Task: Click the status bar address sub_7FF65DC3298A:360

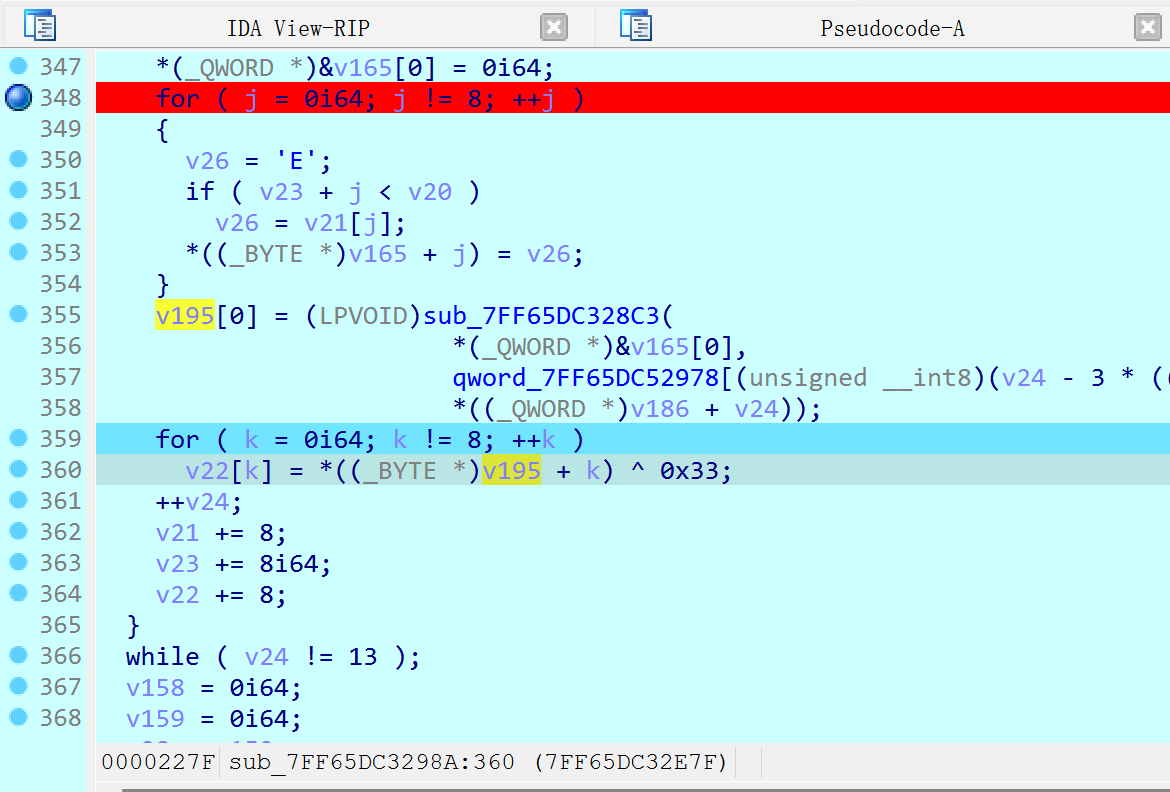Action: 372,763
